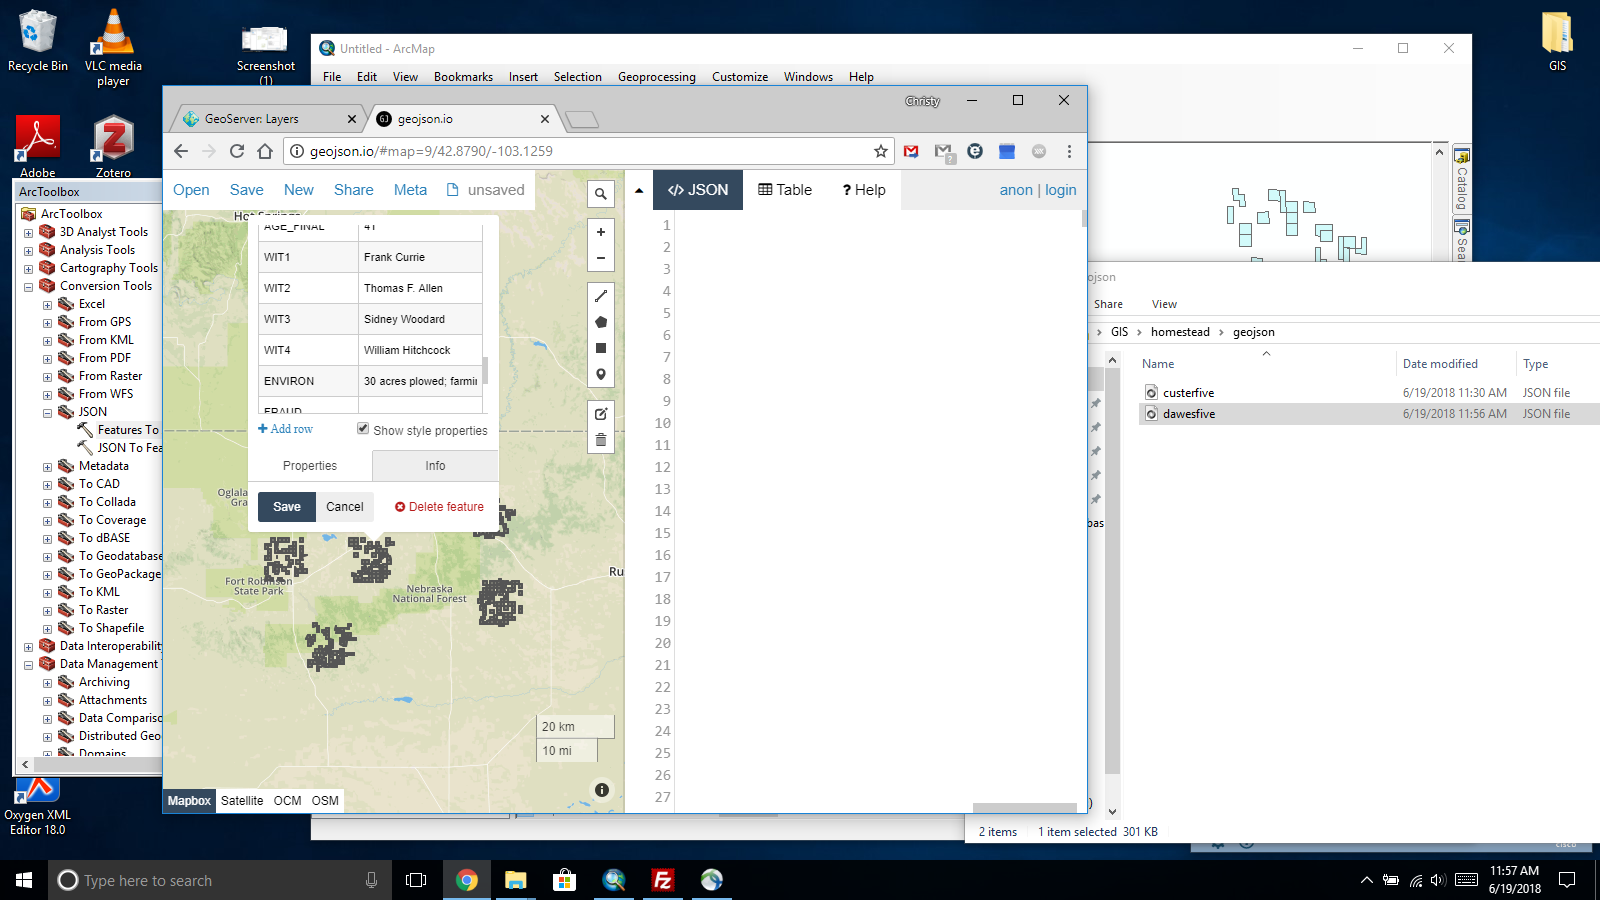Image resolution: width=1600 pixels, height=900 pixels.
Task: Select the draw polygon tool
Action: [x=601, y=322]
